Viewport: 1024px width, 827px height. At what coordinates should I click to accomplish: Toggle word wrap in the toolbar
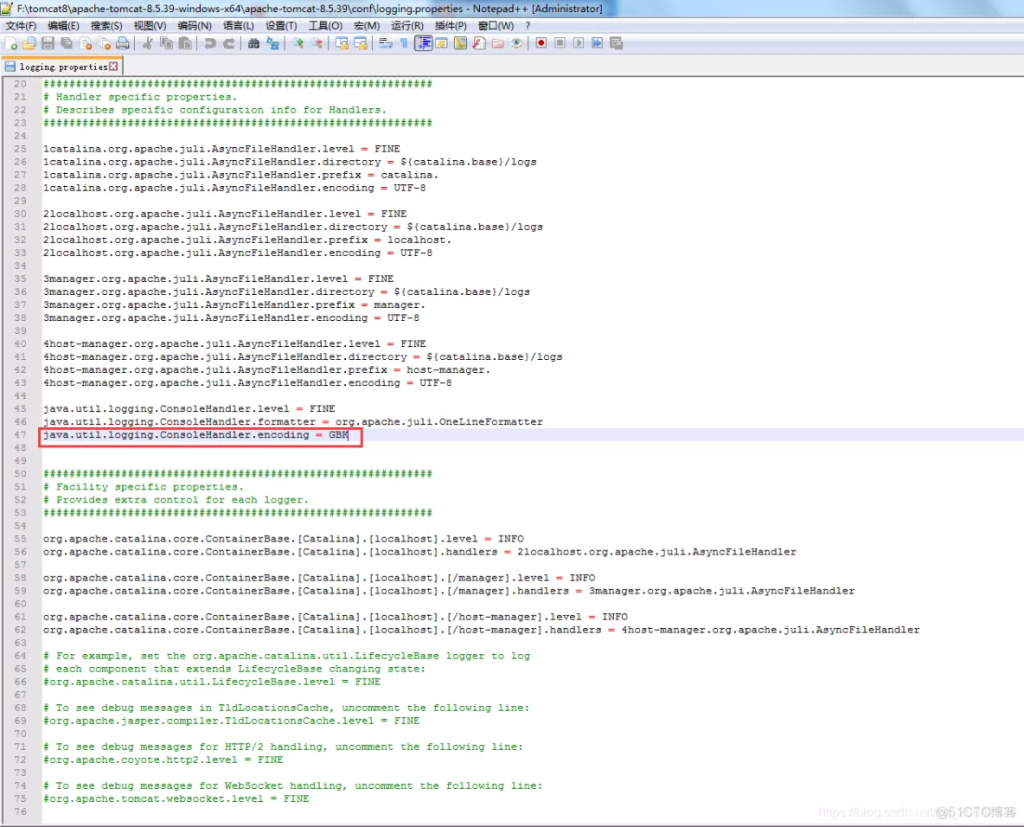pyautogui.click(x=385, y=43)
